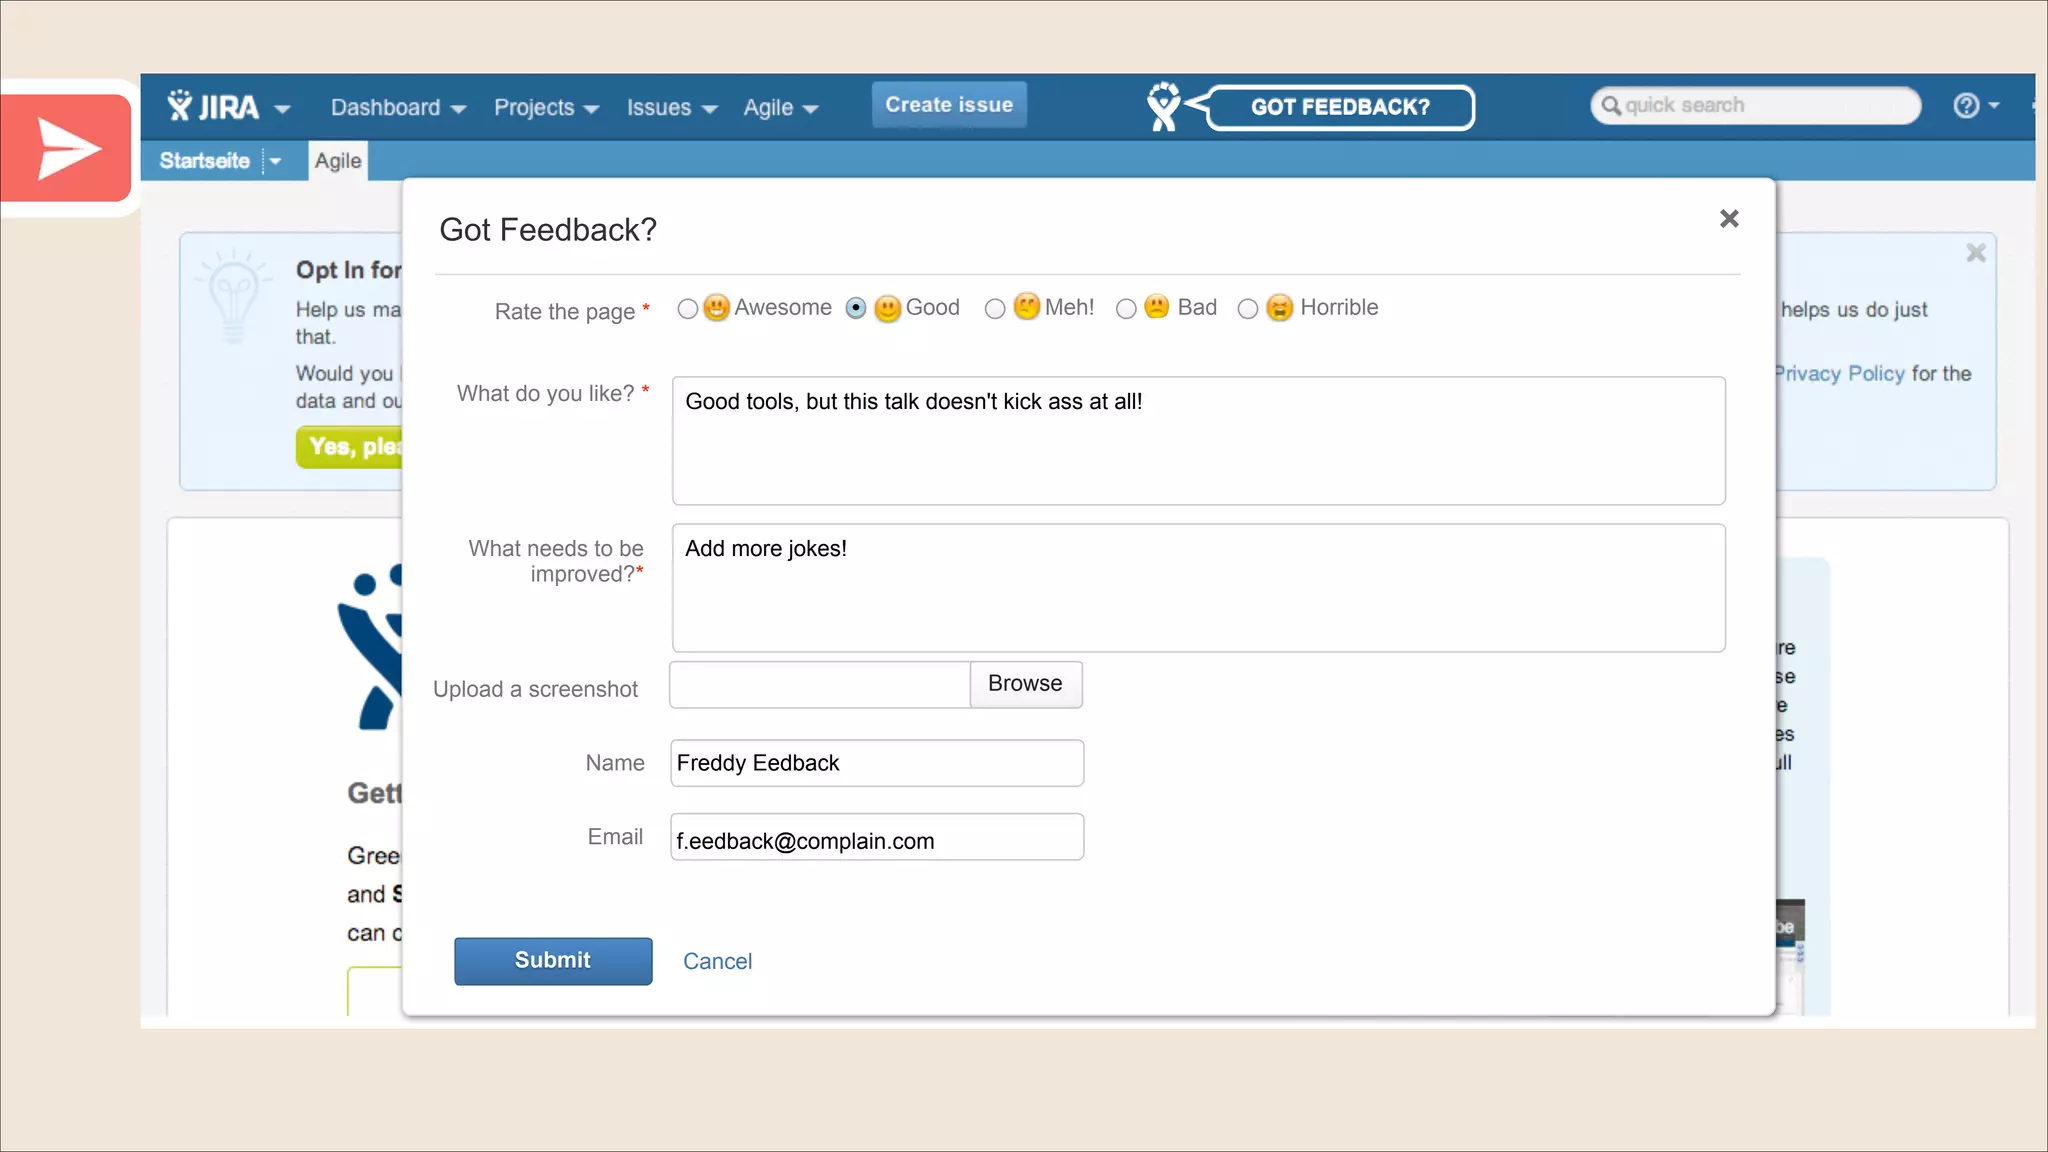Click the 'Horrible' rating label text
The width and height of the screenshot is (2048, 1152).
point(1339,308)
